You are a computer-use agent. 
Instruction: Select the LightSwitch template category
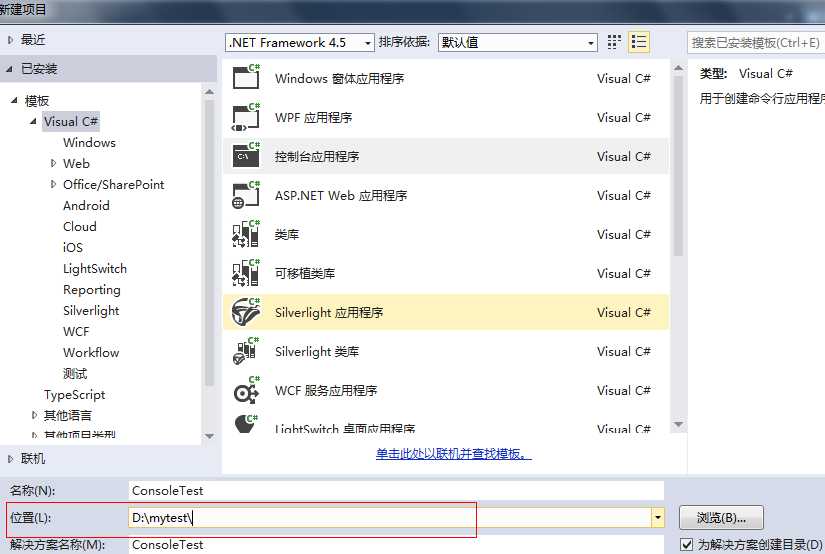(95, 269)
